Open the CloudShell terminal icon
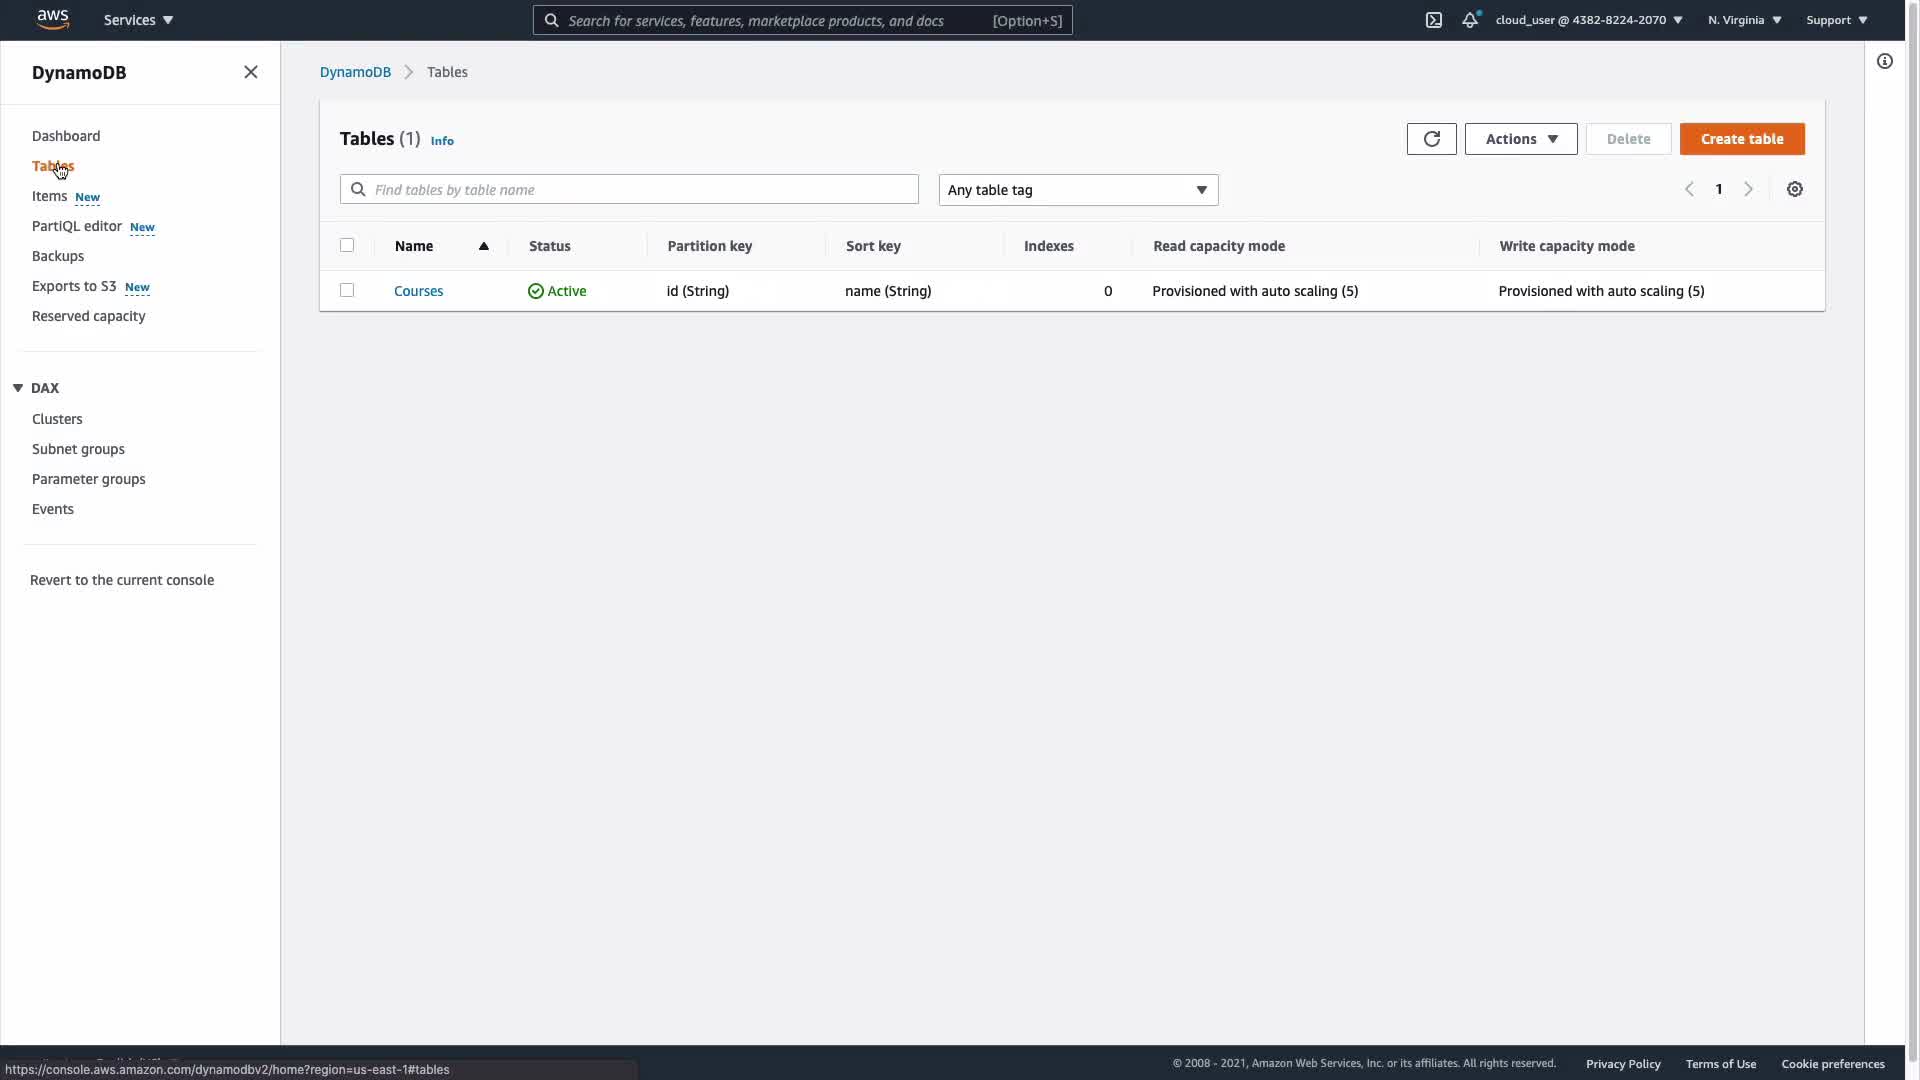The image size is (1920, 1080). click(x=1433, y=20)
